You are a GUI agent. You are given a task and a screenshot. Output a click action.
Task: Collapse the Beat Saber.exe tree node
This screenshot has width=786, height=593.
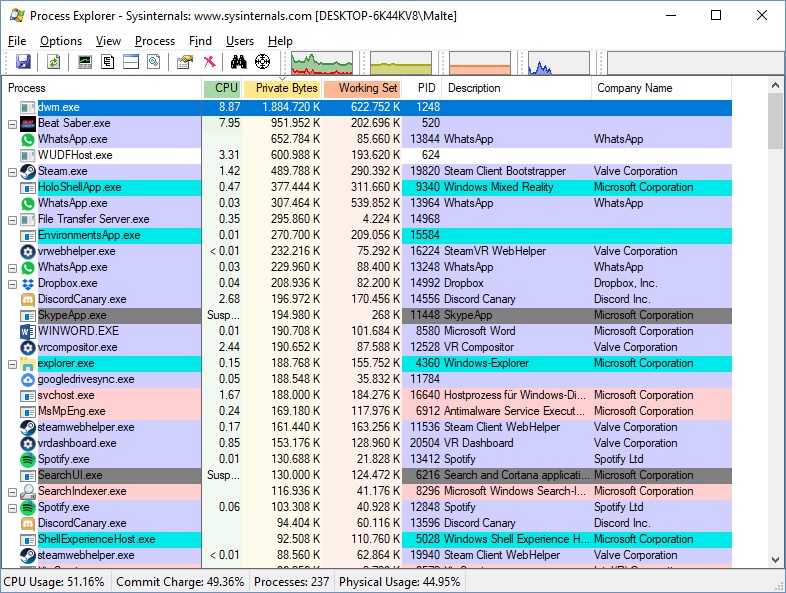(13, 124)
